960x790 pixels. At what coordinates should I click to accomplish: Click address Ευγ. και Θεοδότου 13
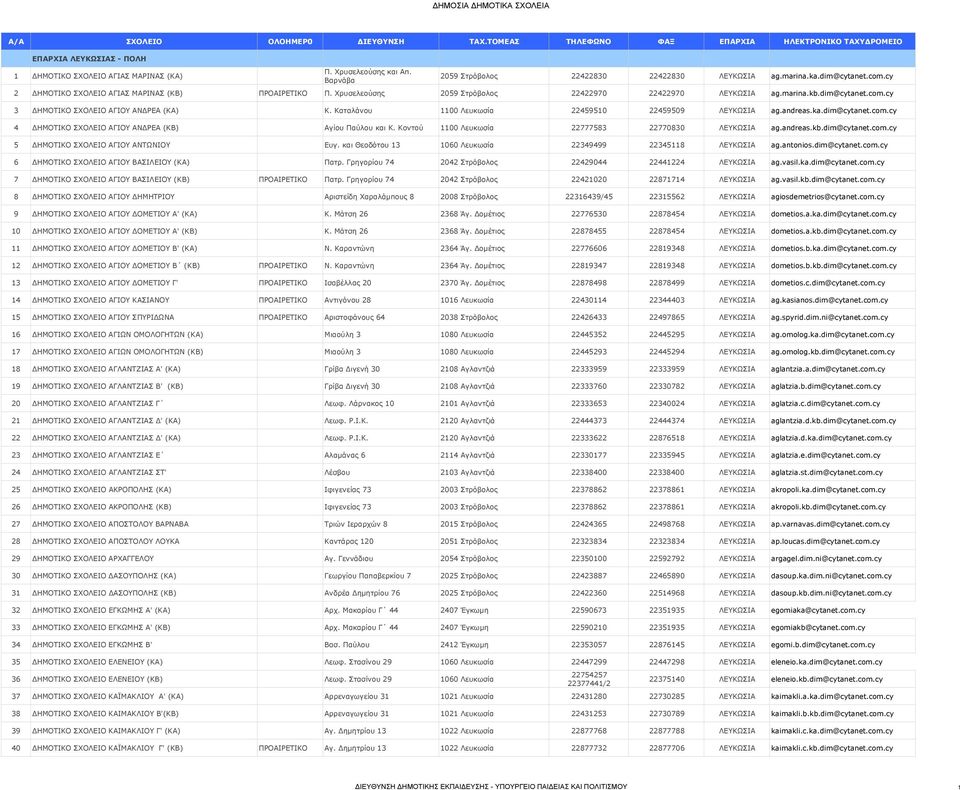click(x=362, y=145)
